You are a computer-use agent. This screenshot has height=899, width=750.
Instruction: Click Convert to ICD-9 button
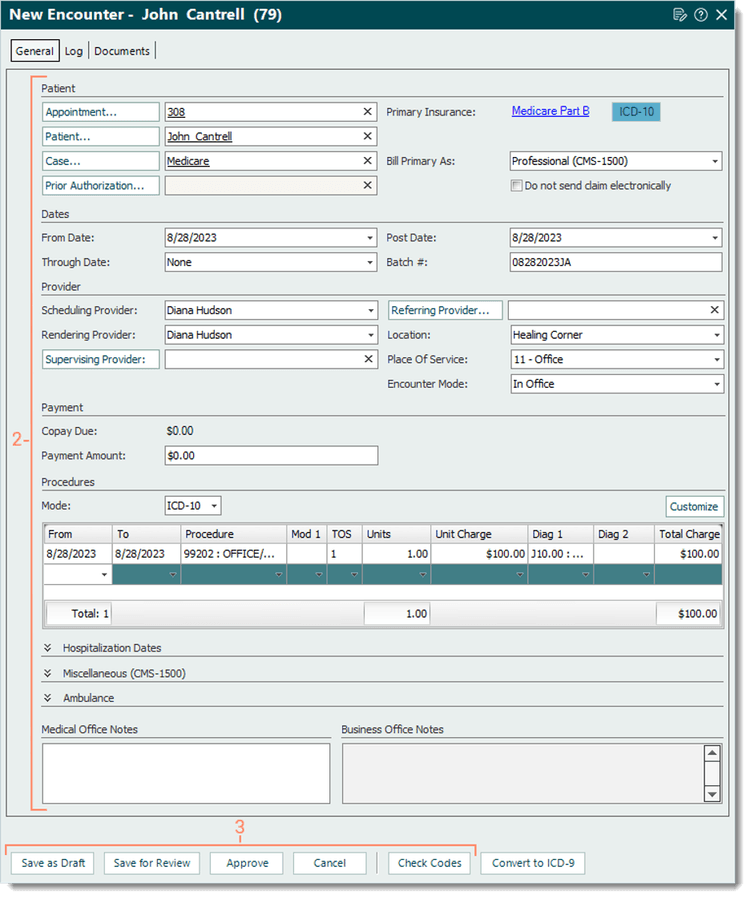tap(533, 863)
